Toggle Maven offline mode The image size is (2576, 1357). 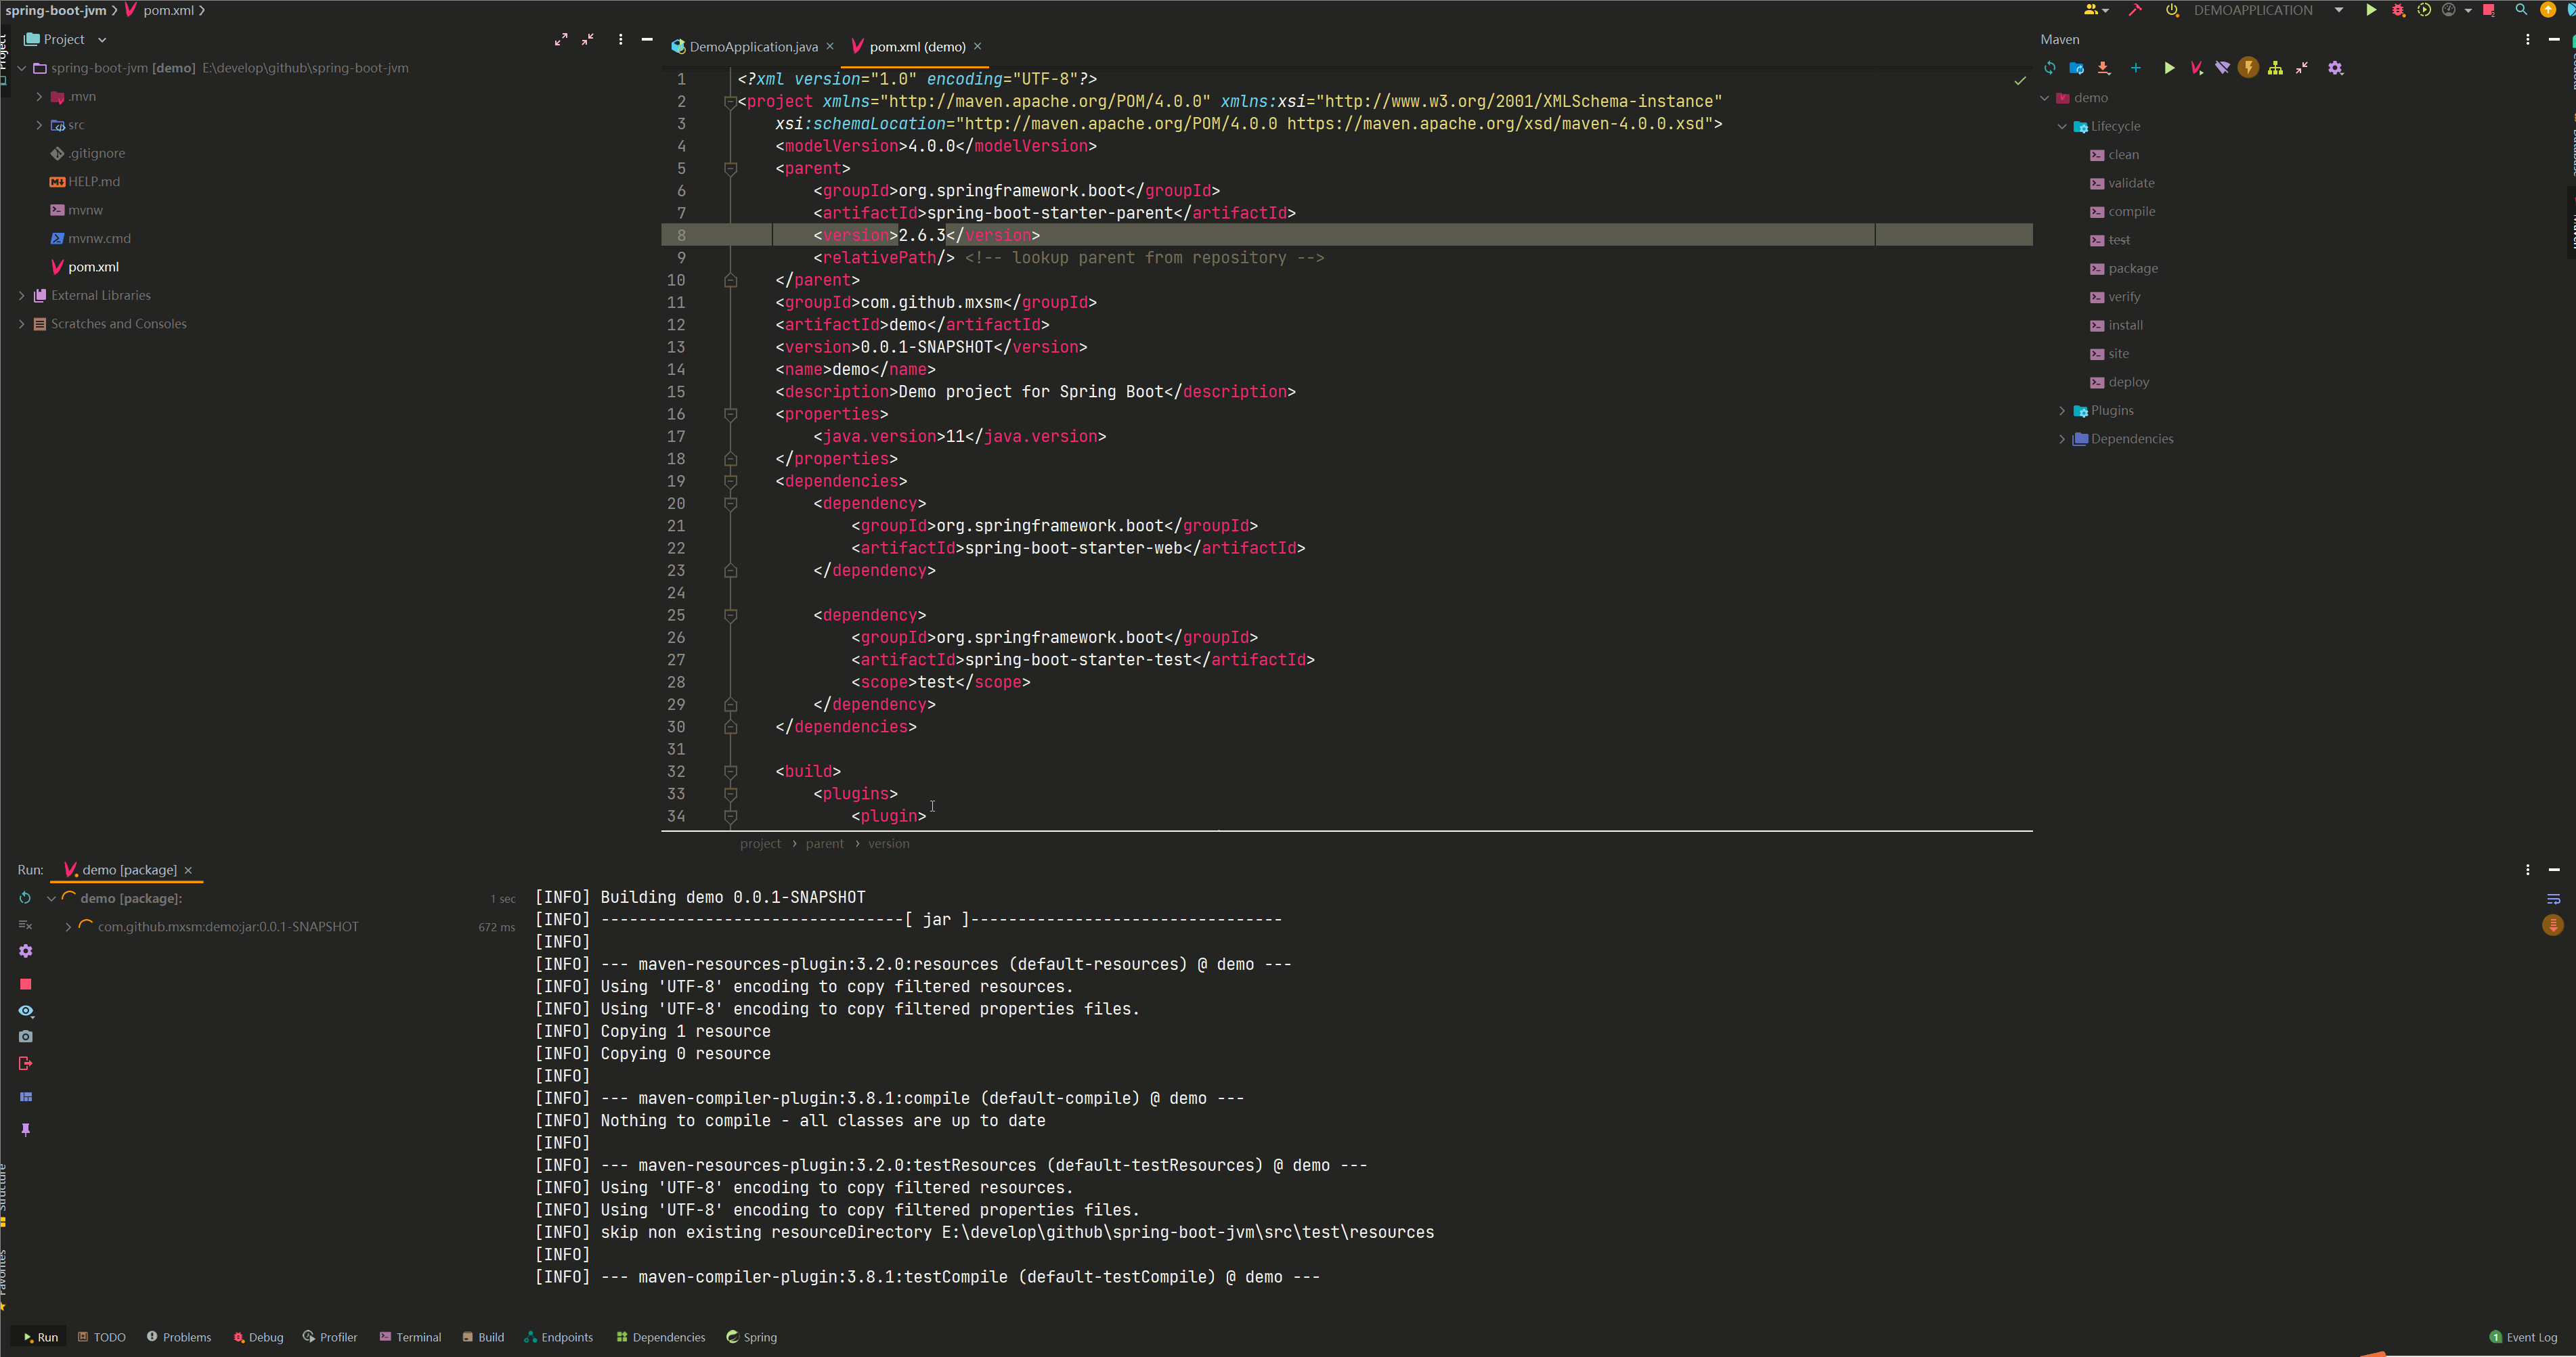pos(2222,68)
